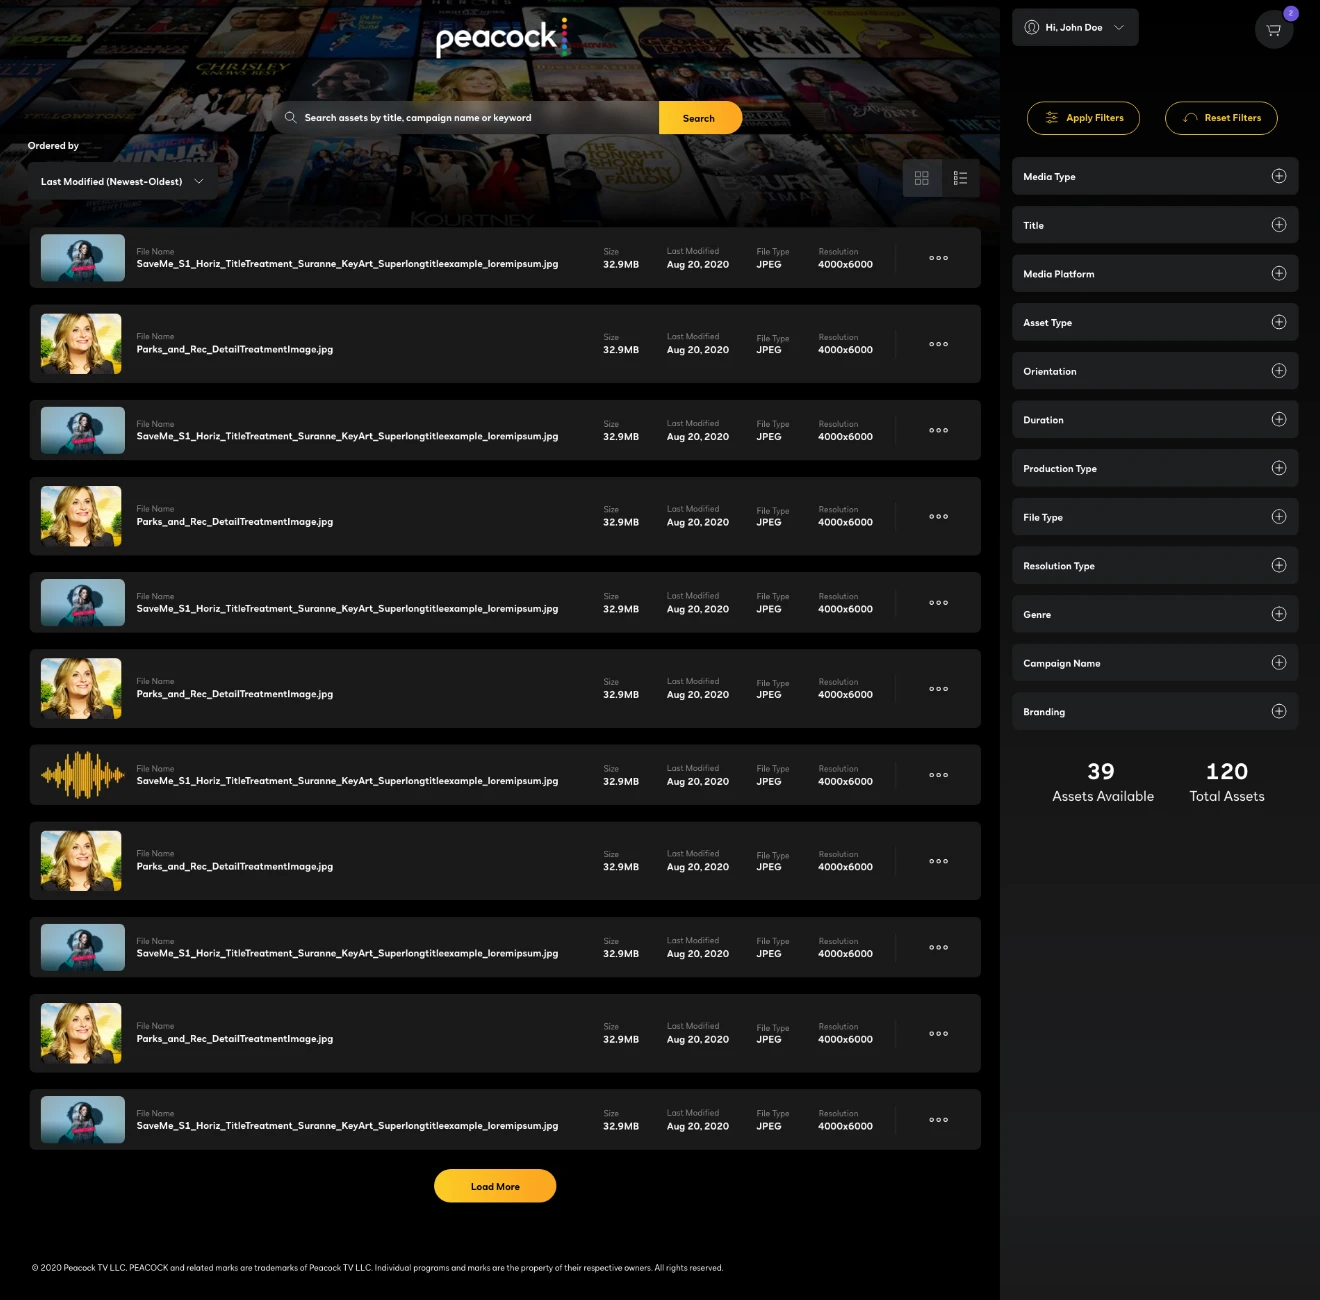Click plus icon beside Genre
1320x1300 pixels.
click(x=1279, y=614)
